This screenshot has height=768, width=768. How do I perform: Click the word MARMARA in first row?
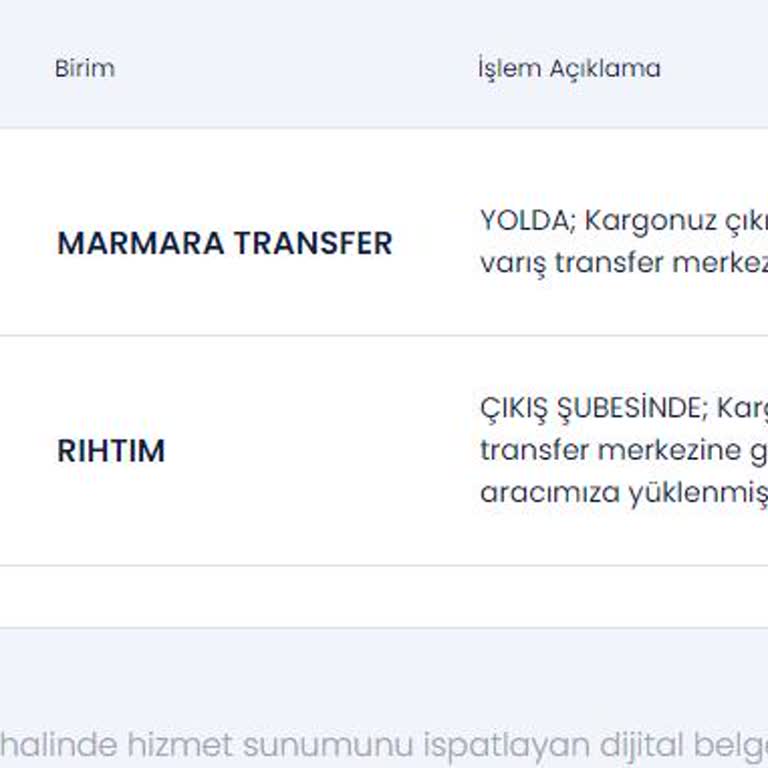click(141, 243)
